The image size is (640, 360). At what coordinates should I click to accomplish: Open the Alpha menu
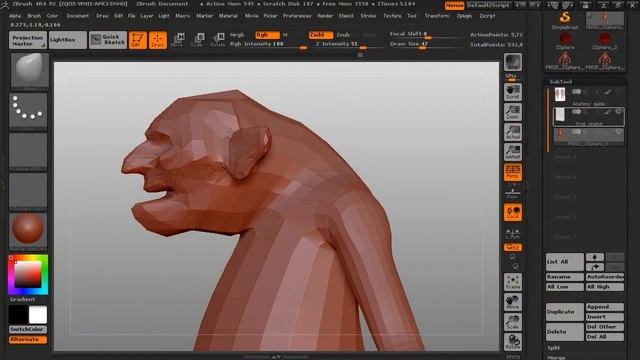tap(15, 16)
